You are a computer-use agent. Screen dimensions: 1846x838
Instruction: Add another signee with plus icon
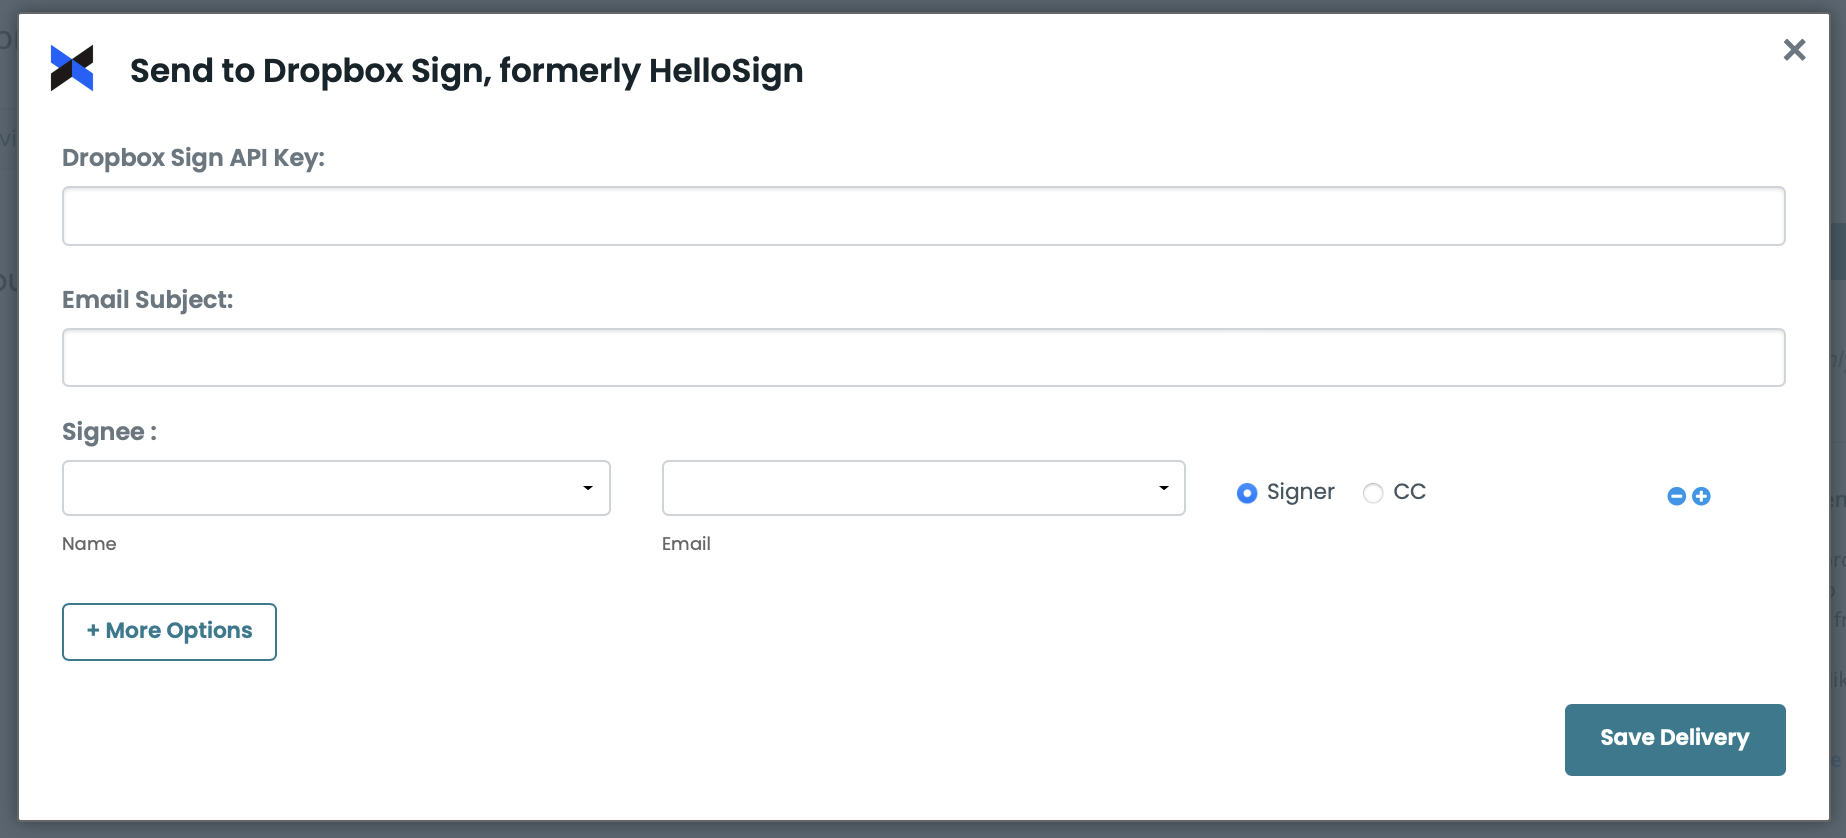(1701, 496)
